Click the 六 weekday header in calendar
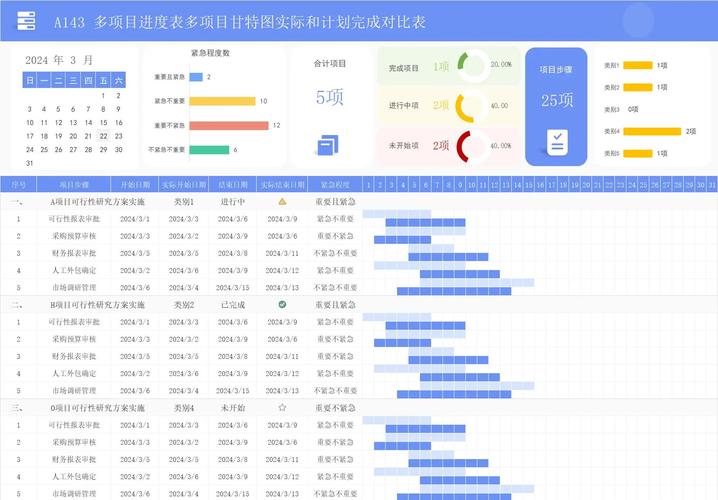 [x=119, y=81]
